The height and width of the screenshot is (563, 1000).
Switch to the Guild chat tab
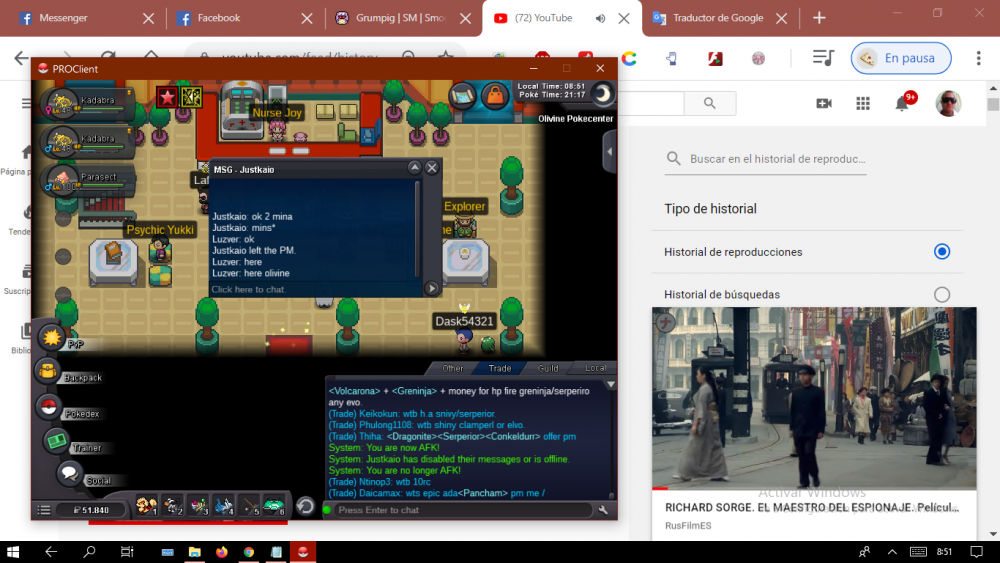(548, 368)
